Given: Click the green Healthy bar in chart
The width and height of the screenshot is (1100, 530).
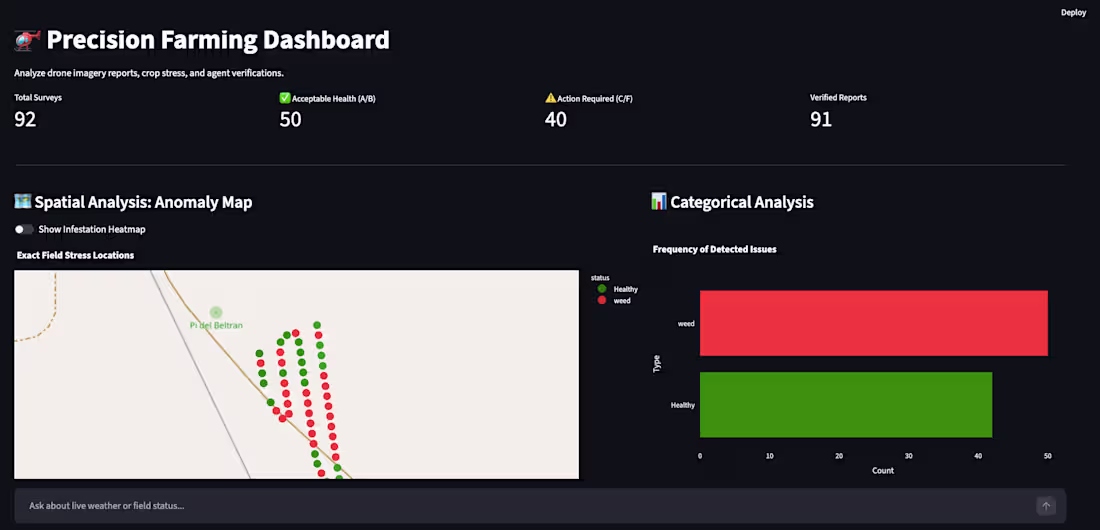Looking at the screenshot, I should (x=846, y=405).
